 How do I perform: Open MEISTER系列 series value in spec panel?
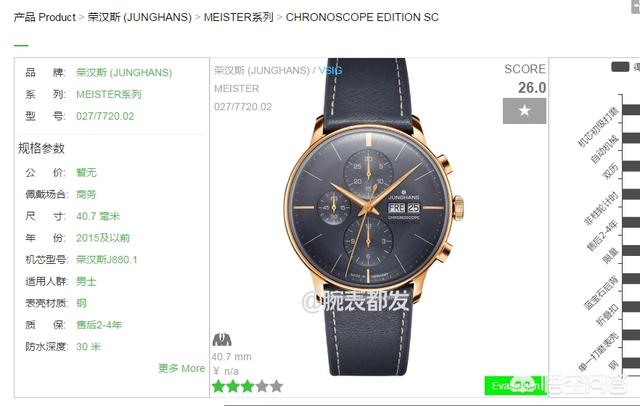pyautogui.click(x=109, y=95)
